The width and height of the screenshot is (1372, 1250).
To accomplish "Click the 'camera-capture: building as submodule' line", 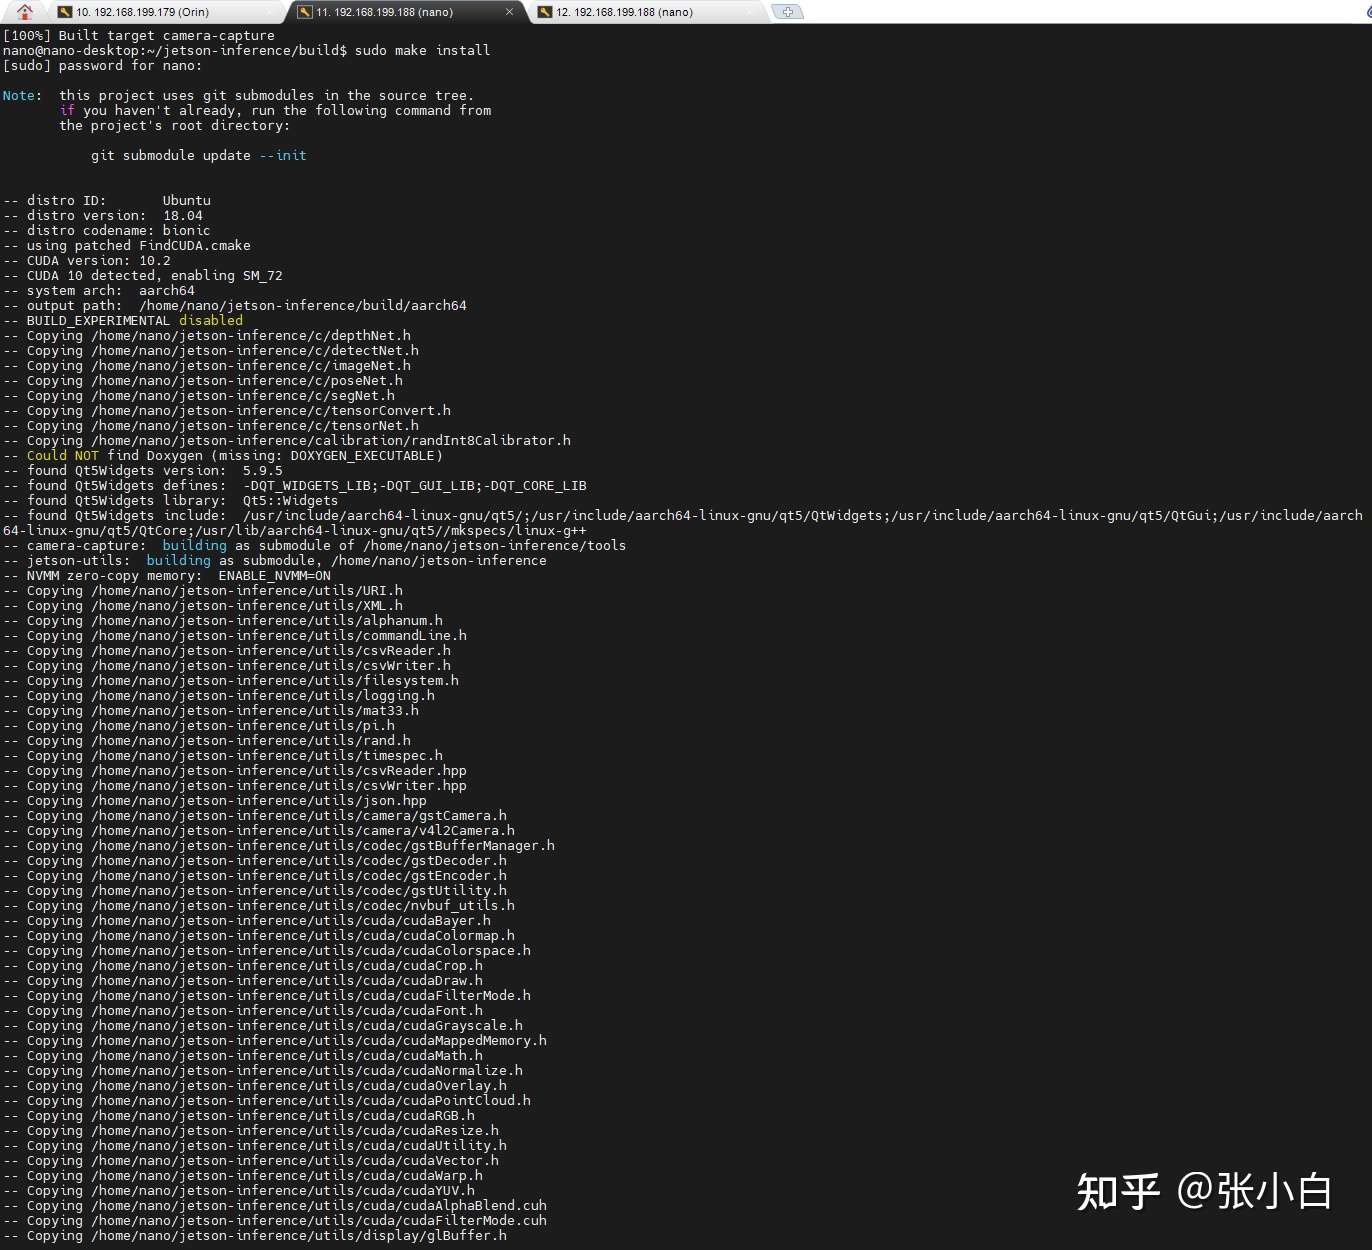I will pyautogui.click(x=315, y=545).
